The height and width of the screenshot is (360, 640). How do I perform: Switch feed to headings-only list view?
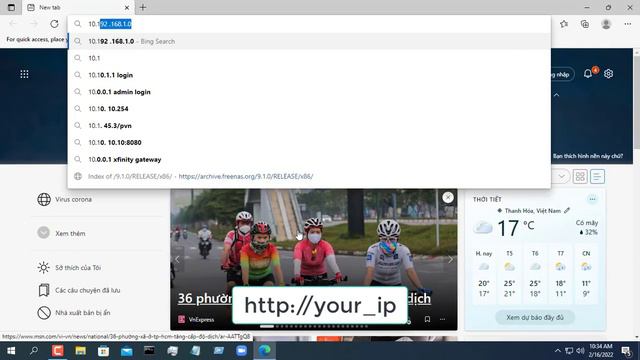coord(597,176)
